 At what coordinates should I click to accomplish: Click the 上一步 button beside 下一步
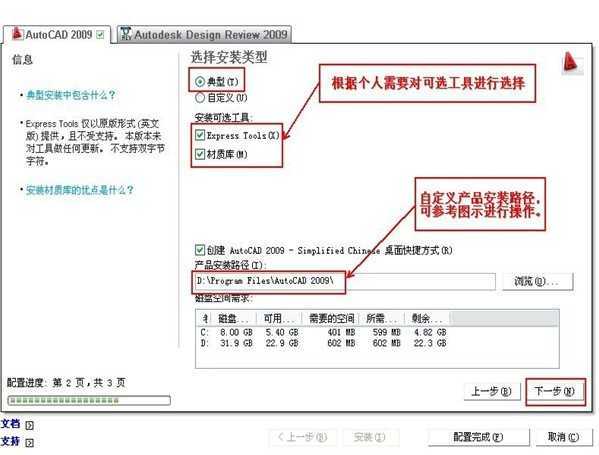[492, 392]
